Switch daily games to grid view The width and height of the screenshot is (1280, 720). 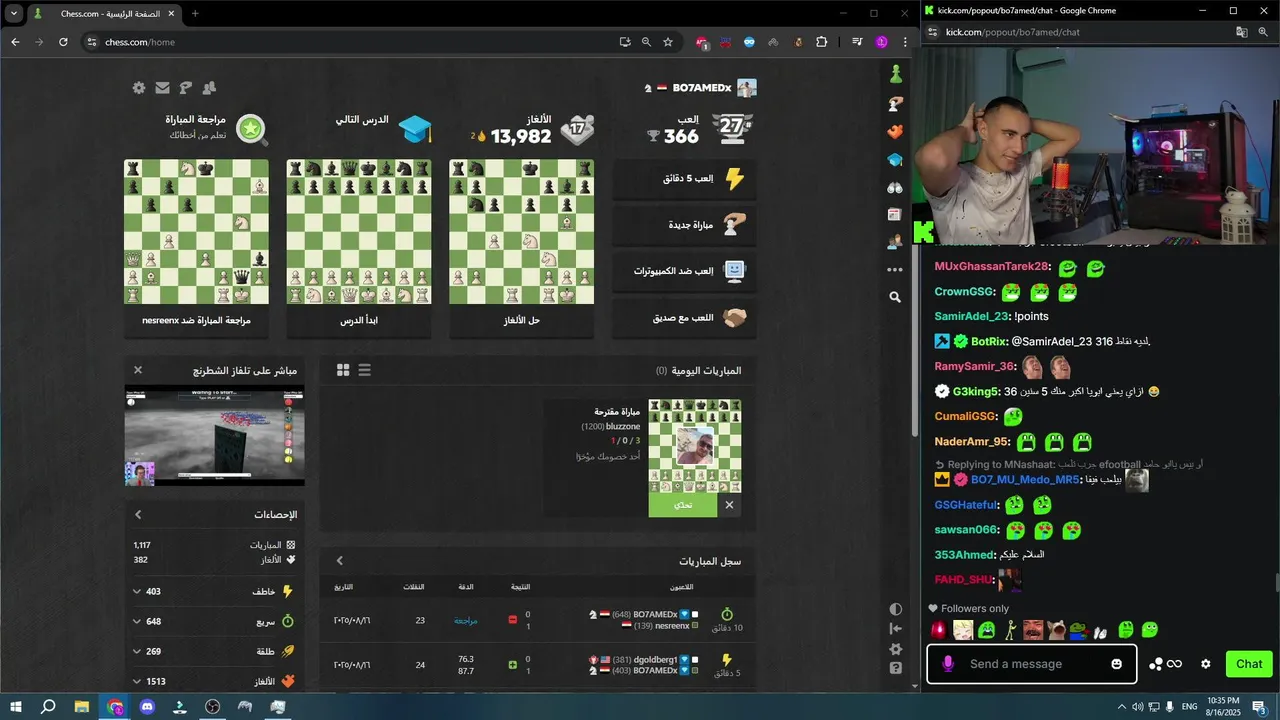coord(343,370)
